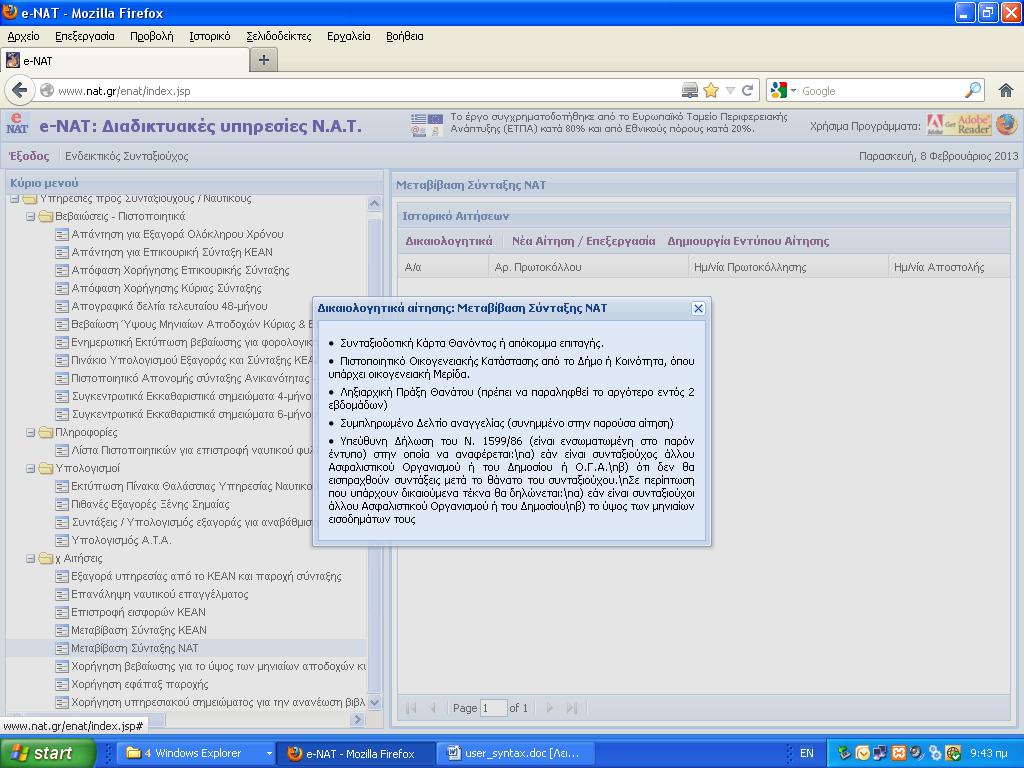This screenshot has height=768, width=1024.
Task: Click the Έξοδος logout link
Action: click(29, 156)
